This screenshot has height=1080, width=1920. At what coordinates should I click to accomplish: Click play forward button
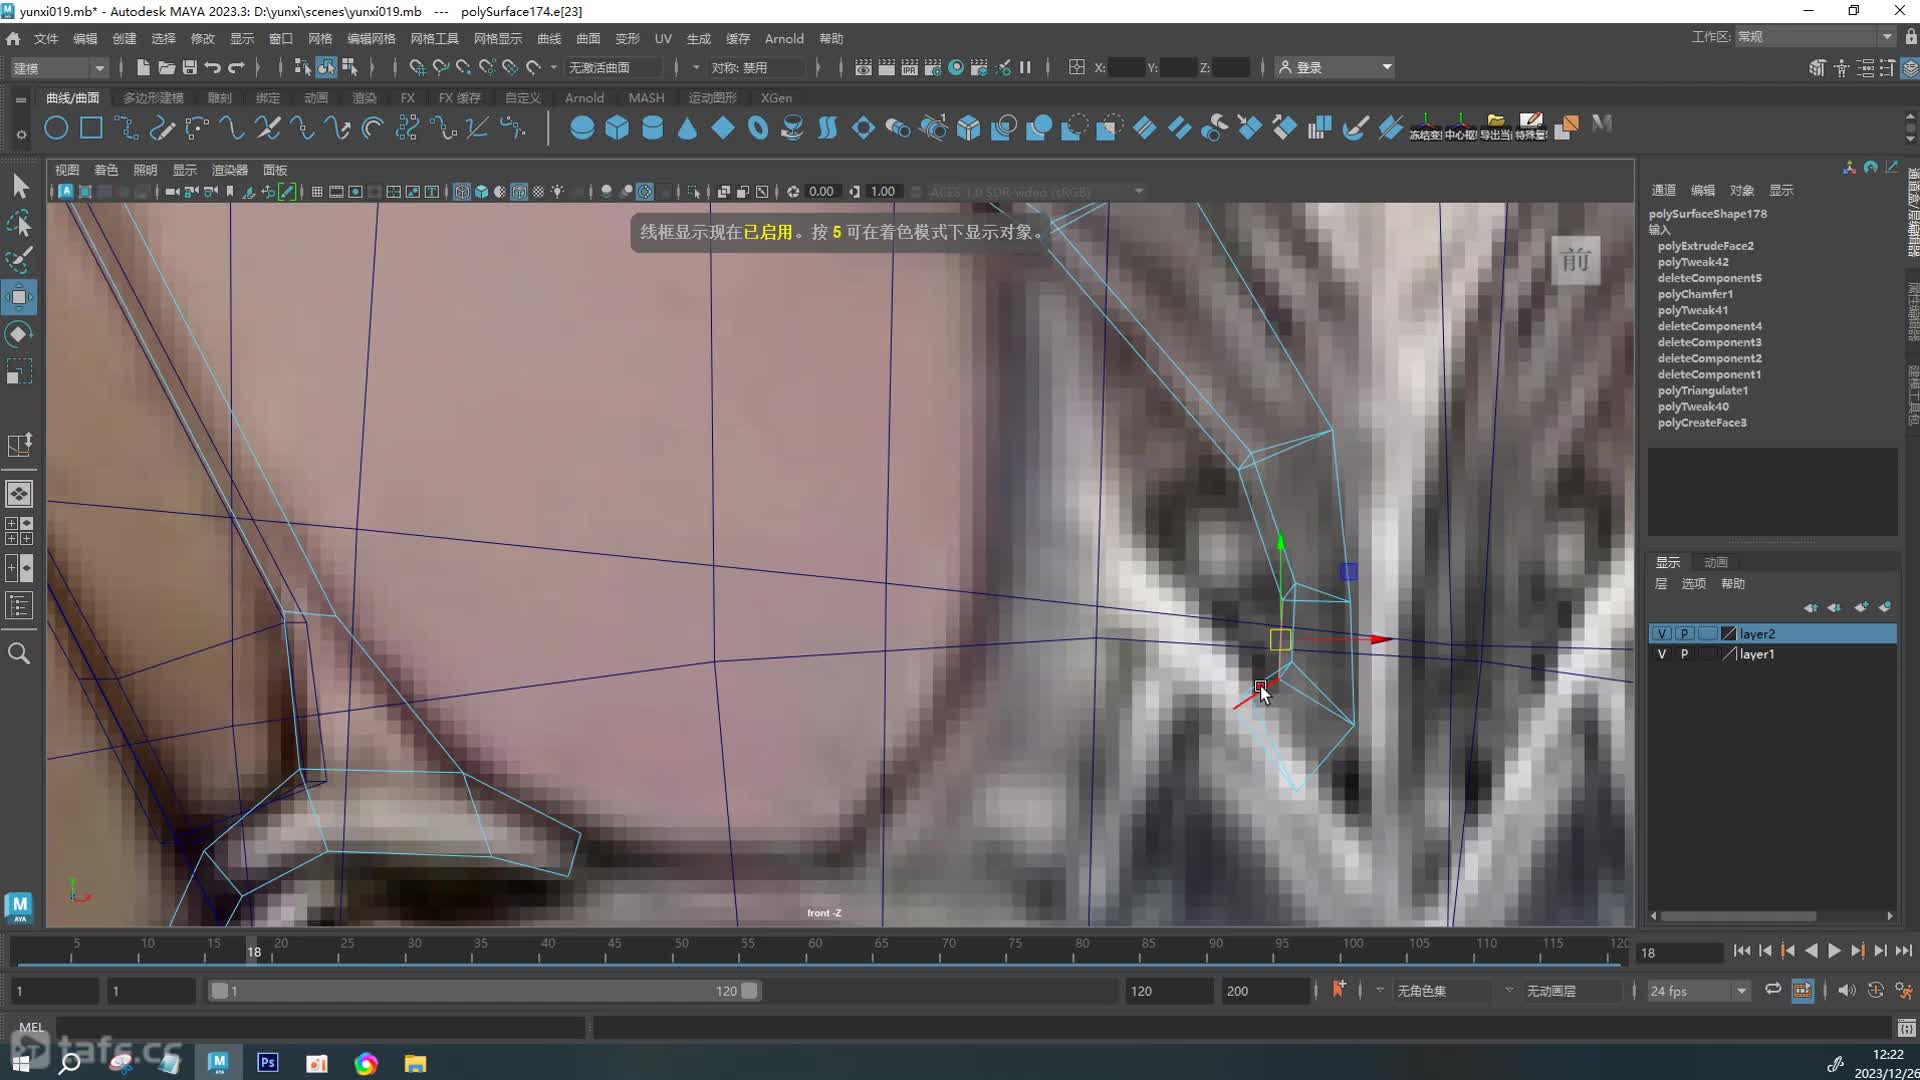[x=1834, y=952]
